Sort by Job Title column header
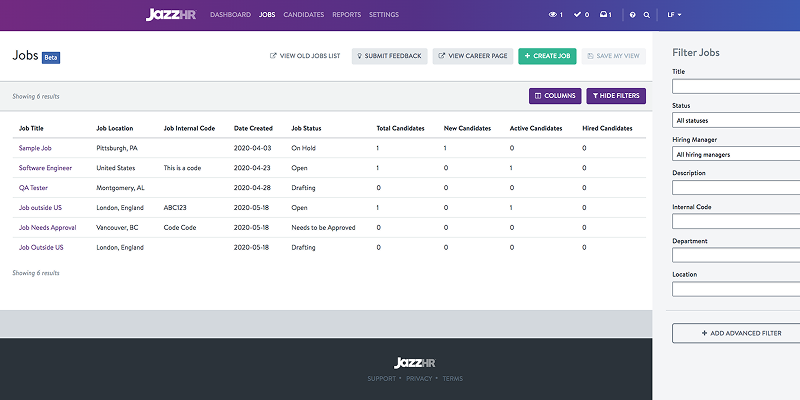This screenshot has height=400, width=800. [31, 129]
